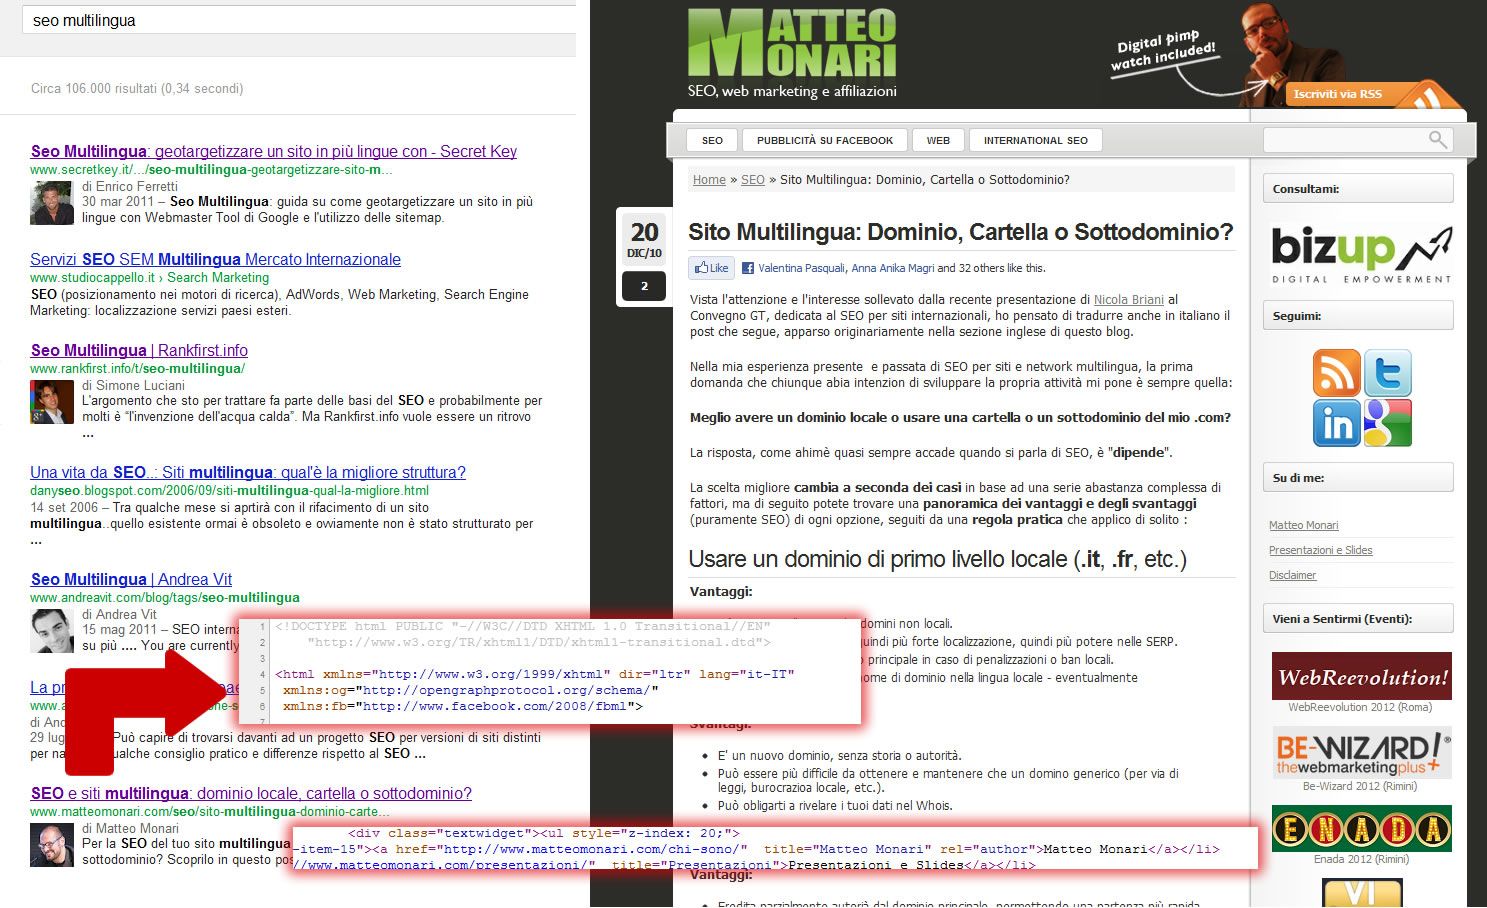Open the Presentazioni e Slides sidebar link

pyautogui.click(x=1320, y=550)
